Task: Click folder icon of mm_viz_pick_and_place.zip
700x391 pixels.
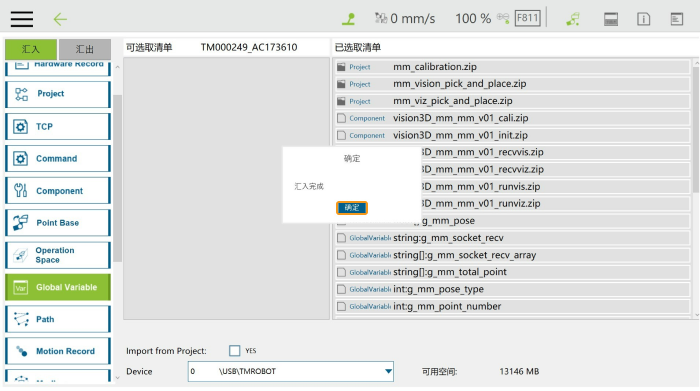Action: [x=341, y=101]
